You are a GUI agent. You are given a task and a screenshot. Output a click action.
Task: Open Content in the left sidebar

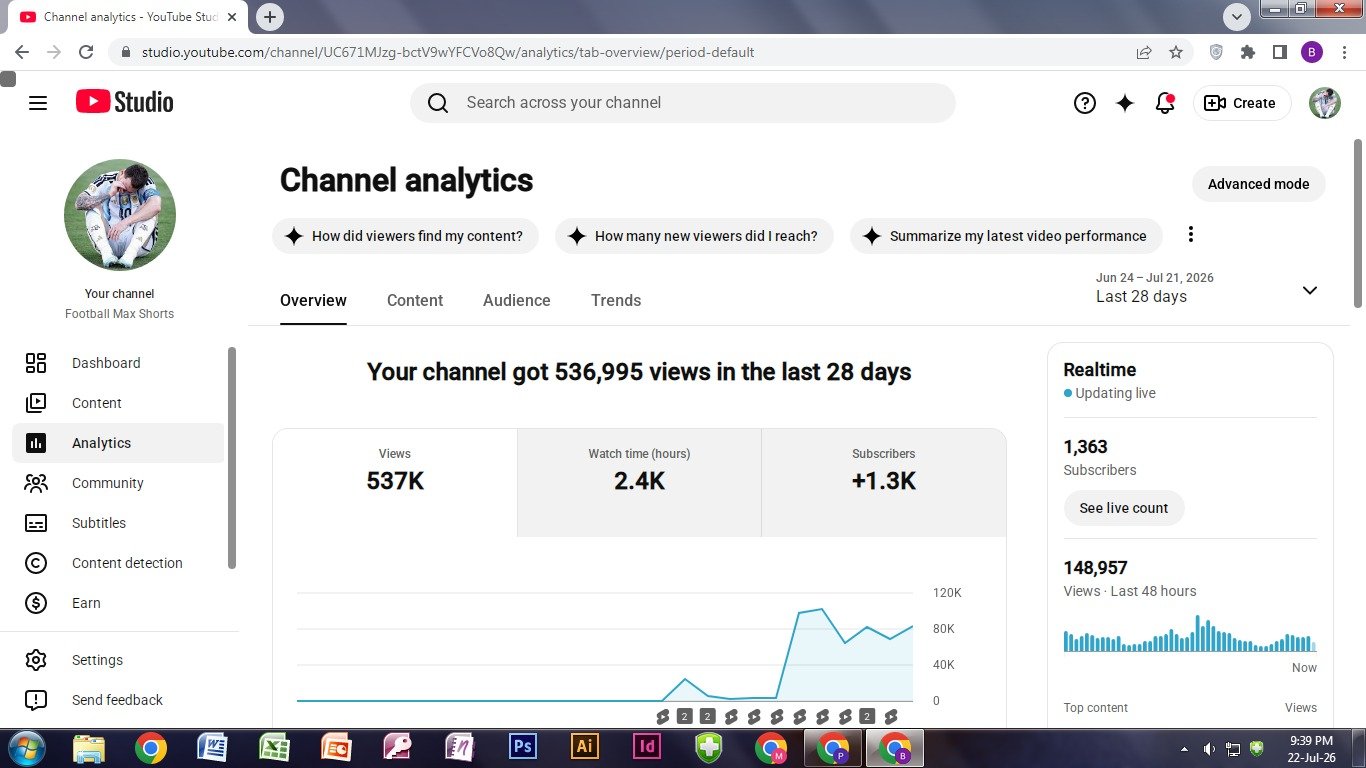pyautogui.click(x=118, y=403)
